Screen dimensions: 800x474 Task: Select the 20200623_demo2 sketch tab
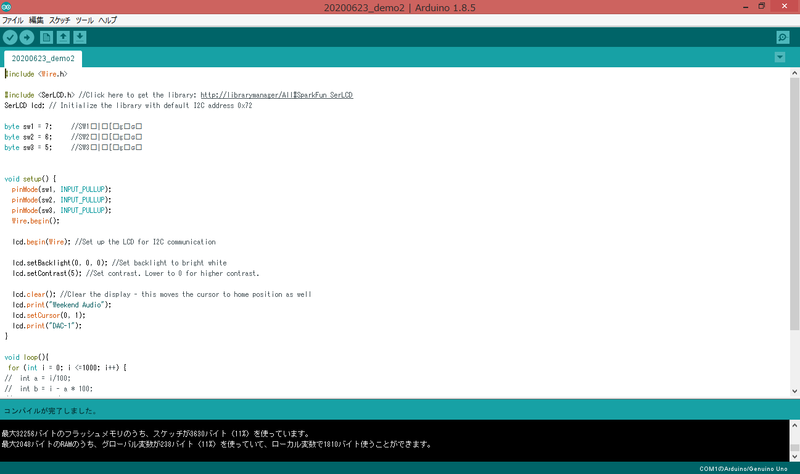43,59
